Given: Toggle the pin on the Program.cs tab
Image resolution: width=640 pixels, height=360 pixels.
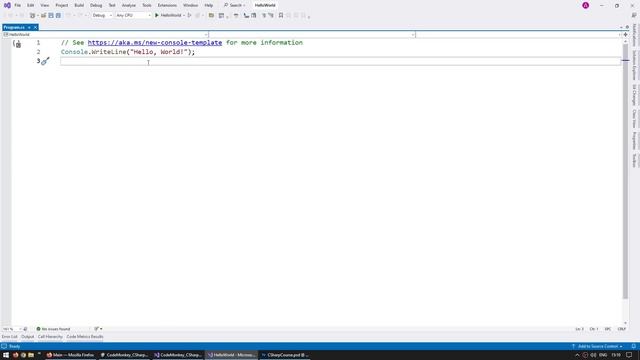Looking at the screenshot, I should 29,27.
